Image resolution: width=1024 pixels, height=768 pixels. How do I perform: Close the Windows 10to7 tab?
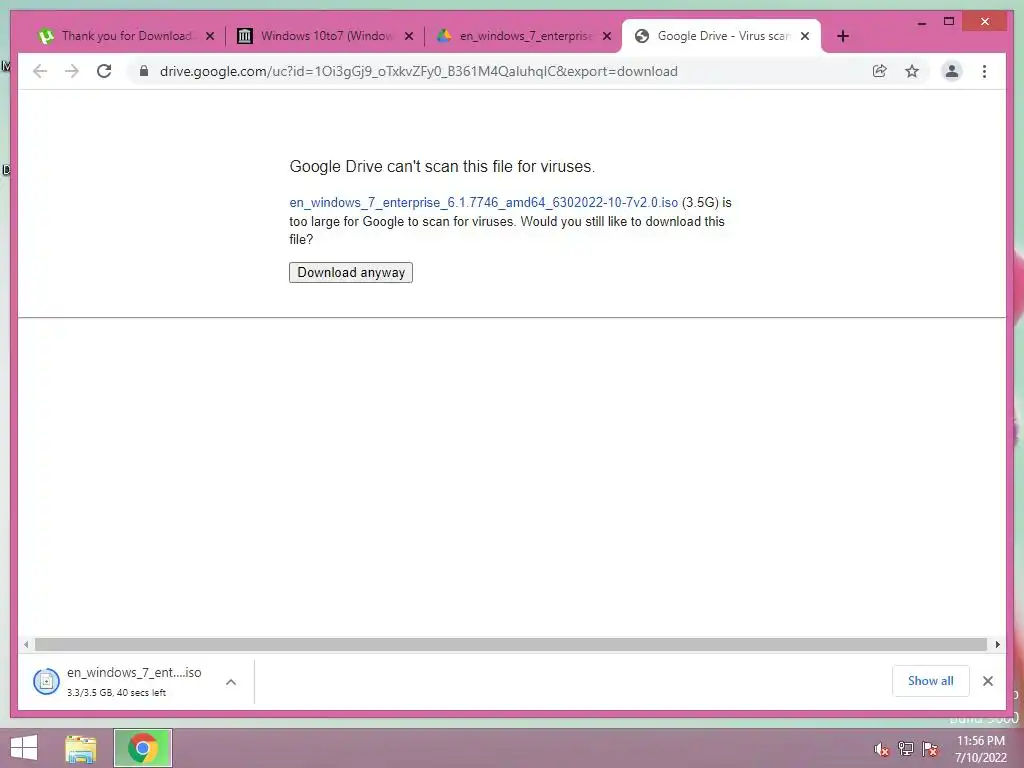point(409,36)
